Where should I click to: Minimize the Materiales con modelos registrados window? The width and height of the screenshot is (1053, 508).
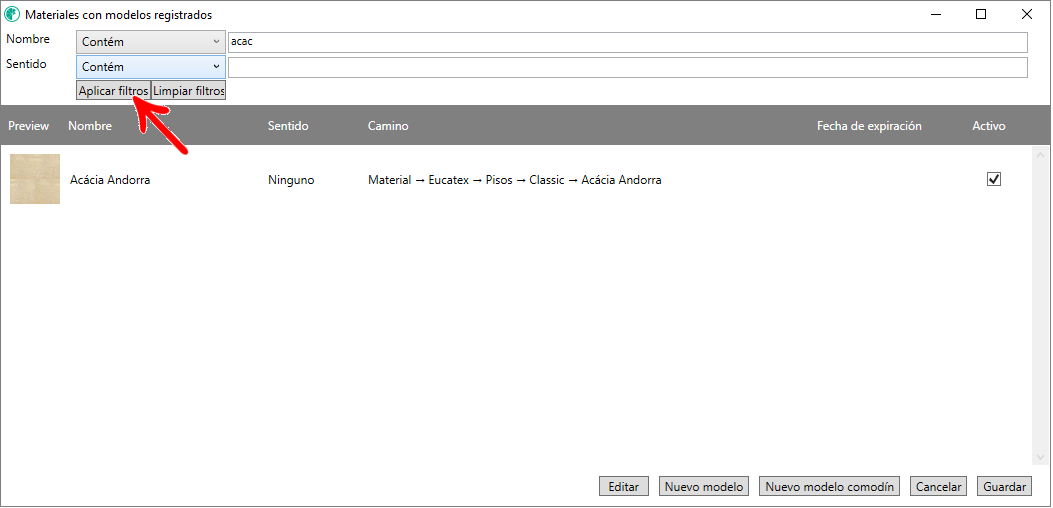click(935, 14)
